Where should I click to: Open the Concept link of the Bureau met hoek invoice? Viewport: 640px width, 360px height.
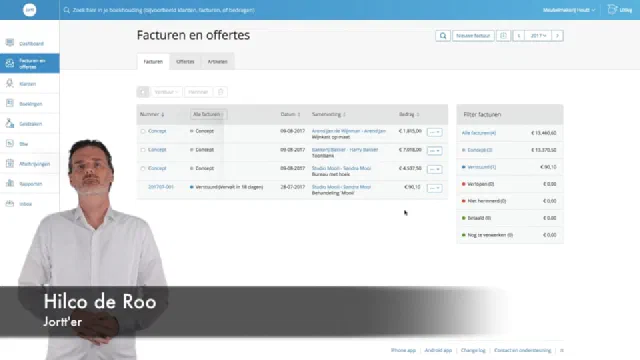tap(157, 168)
